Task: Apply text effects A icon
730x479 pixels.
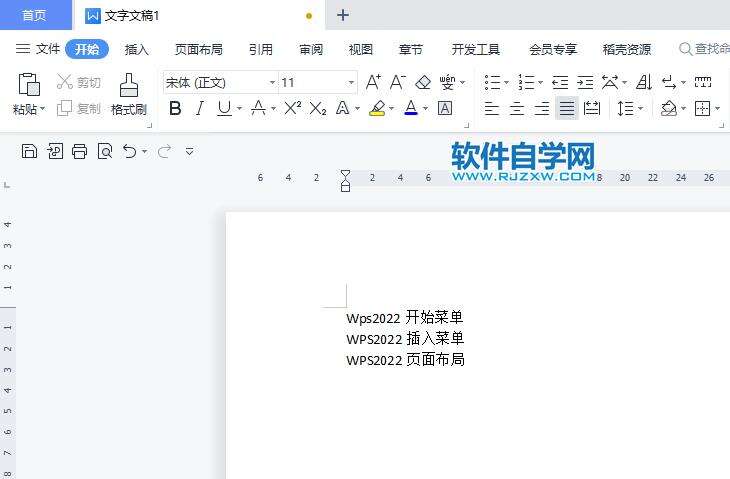Action: click(x=343, y=108)
